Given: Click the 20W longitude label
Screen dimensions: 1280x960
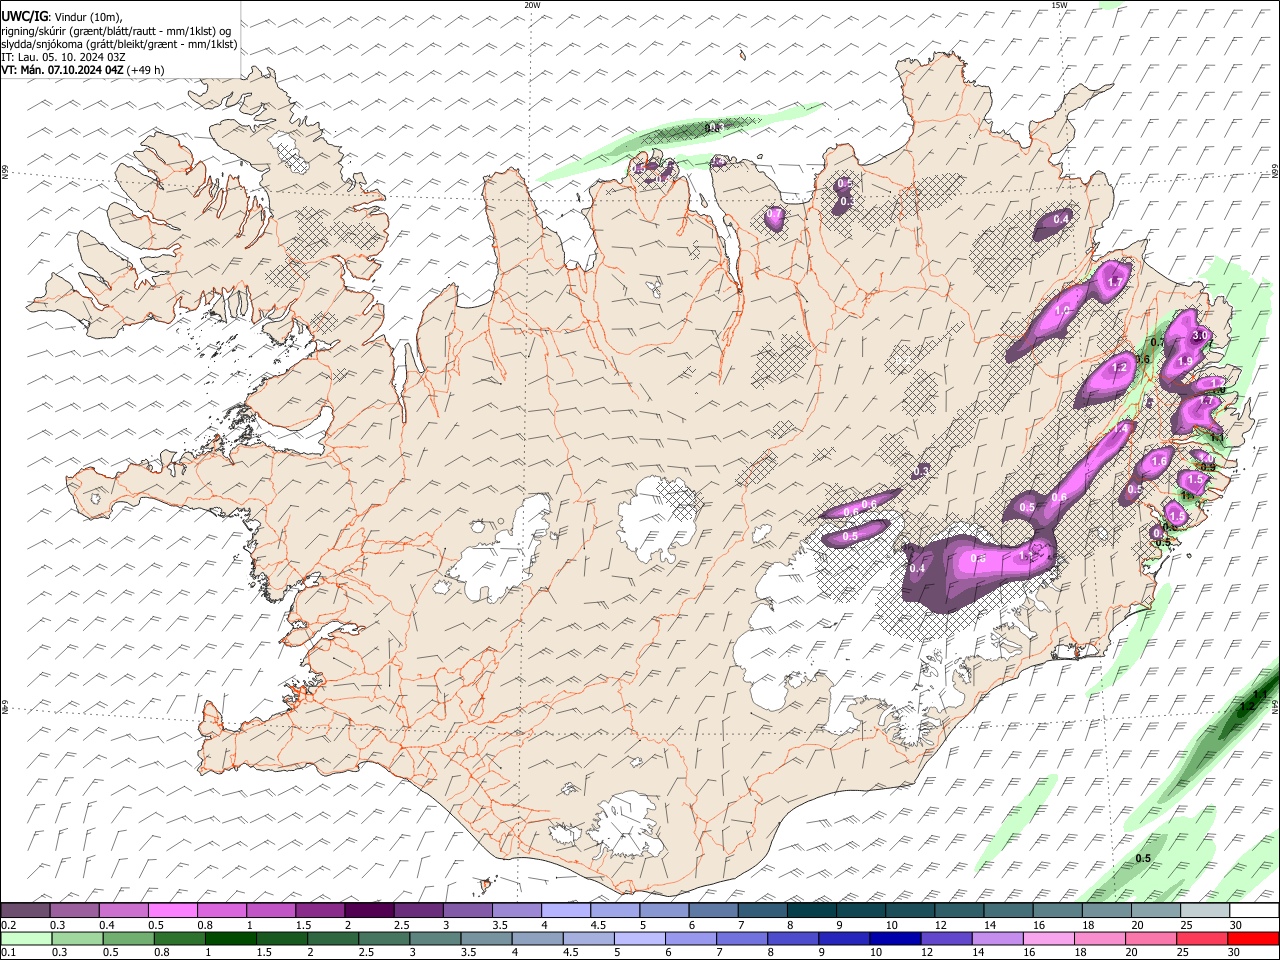Looking at the screenshot, I should click(x=532, y=5).
